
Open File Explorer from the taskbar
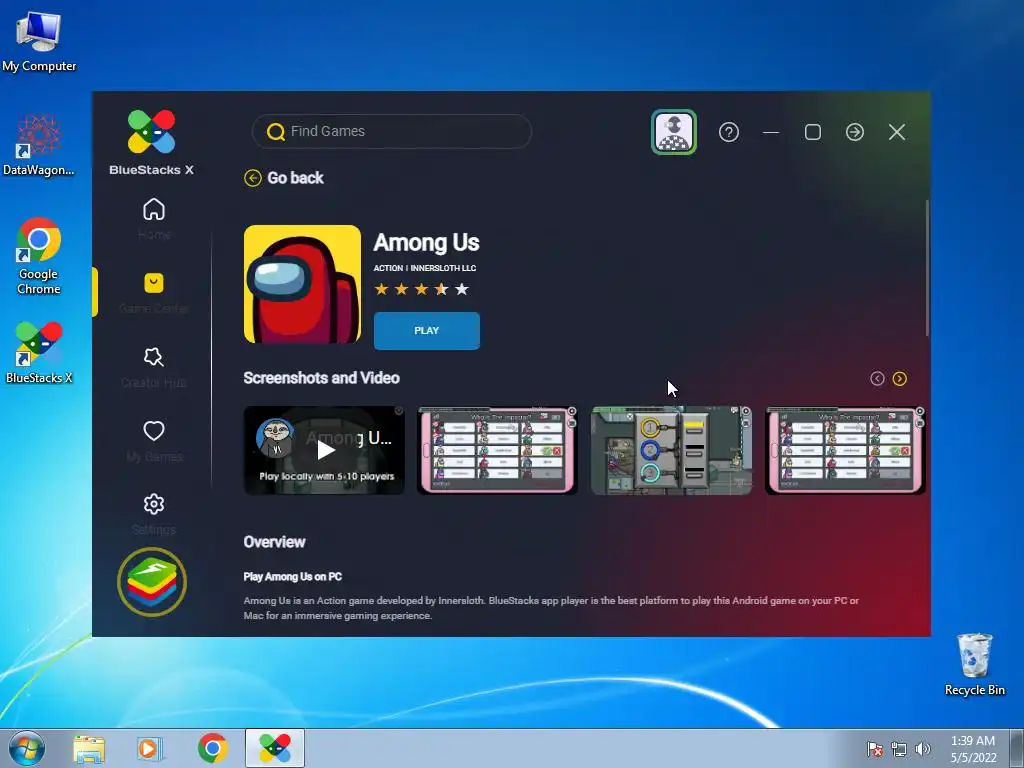tap(89, 748)
